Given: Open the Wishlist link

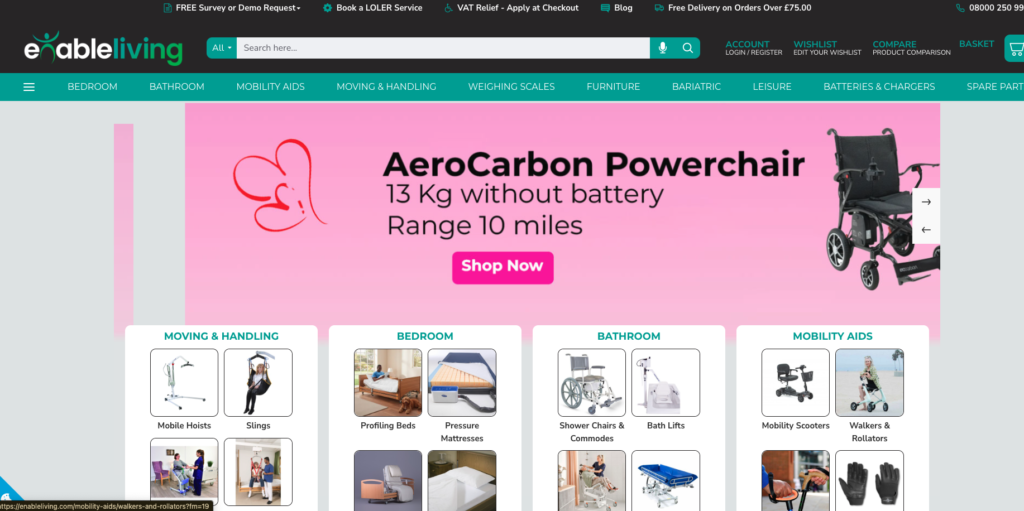Looking at the screenshot, I should pyautogui.click(x=827, y=48).
